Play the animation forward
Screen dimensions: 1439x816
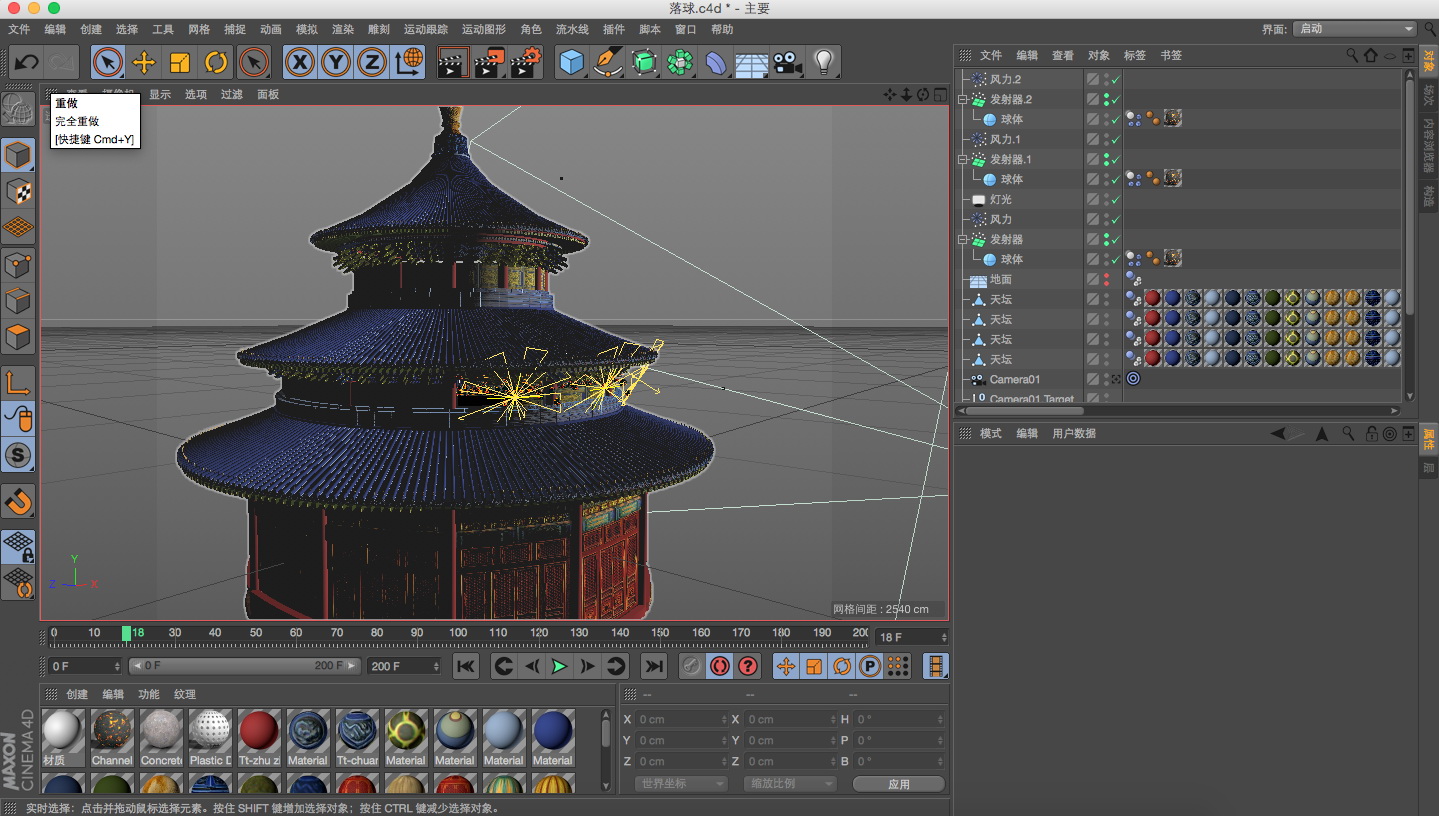pos(559,666)
